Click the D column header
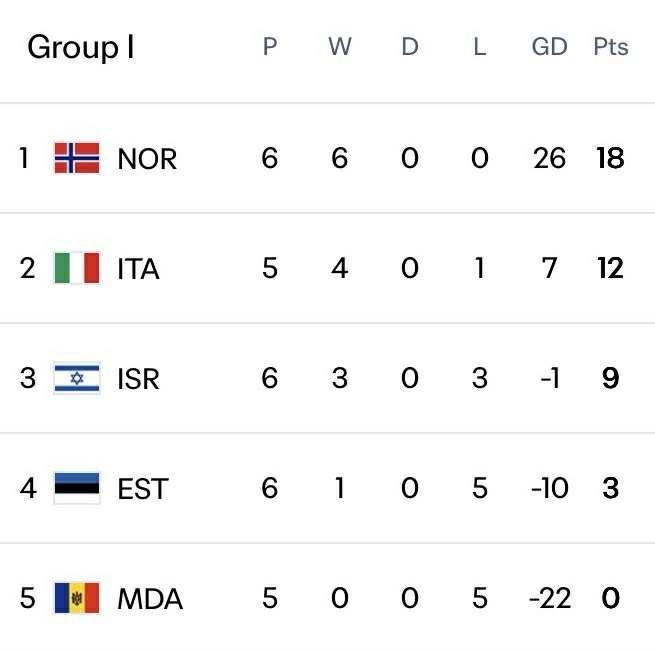This screenshot has width=655, height=652. pos(409,47)
